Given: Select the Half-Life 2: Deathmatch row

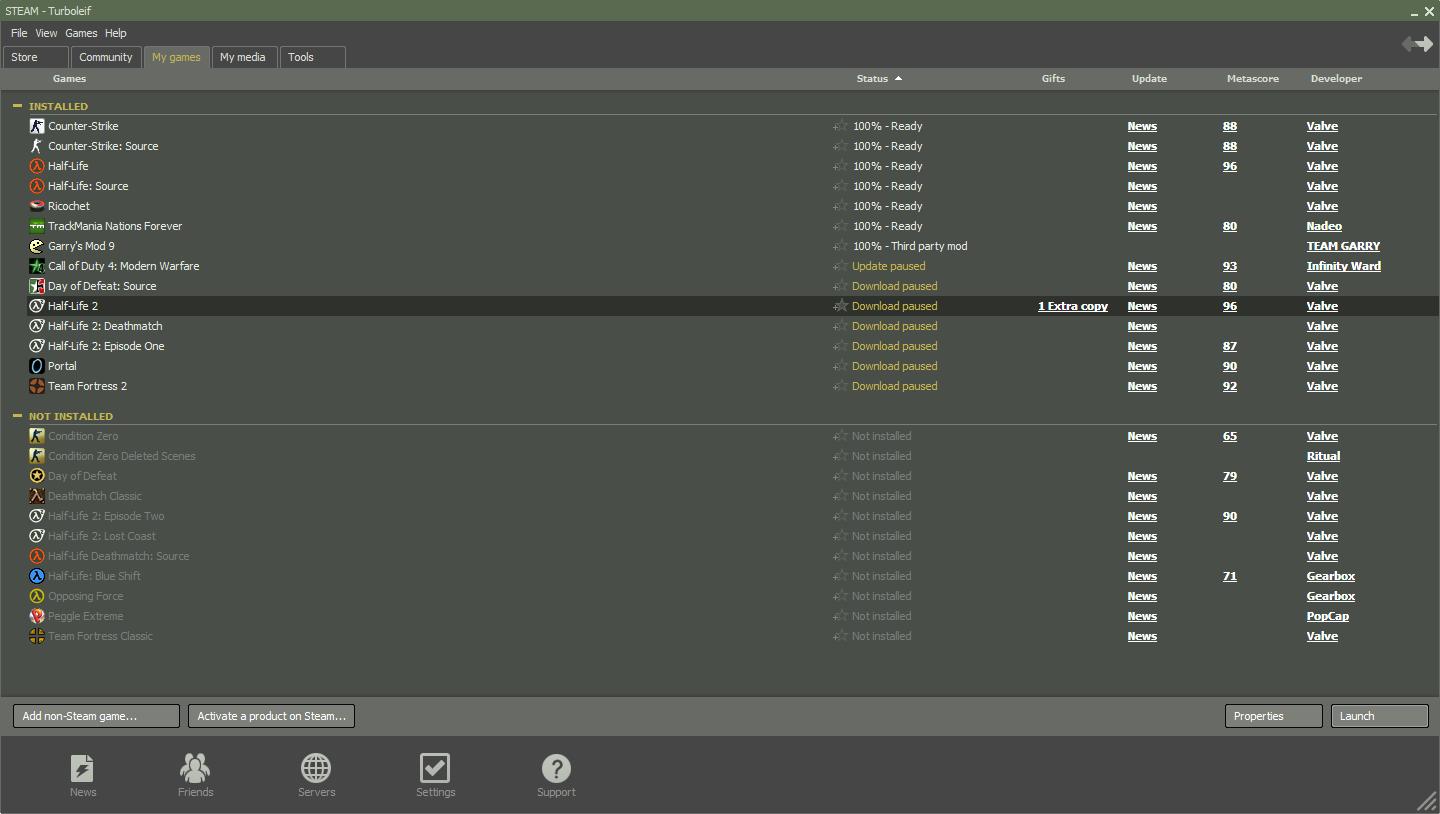Looking at the screenshot, I should click(x=733, y=326).
